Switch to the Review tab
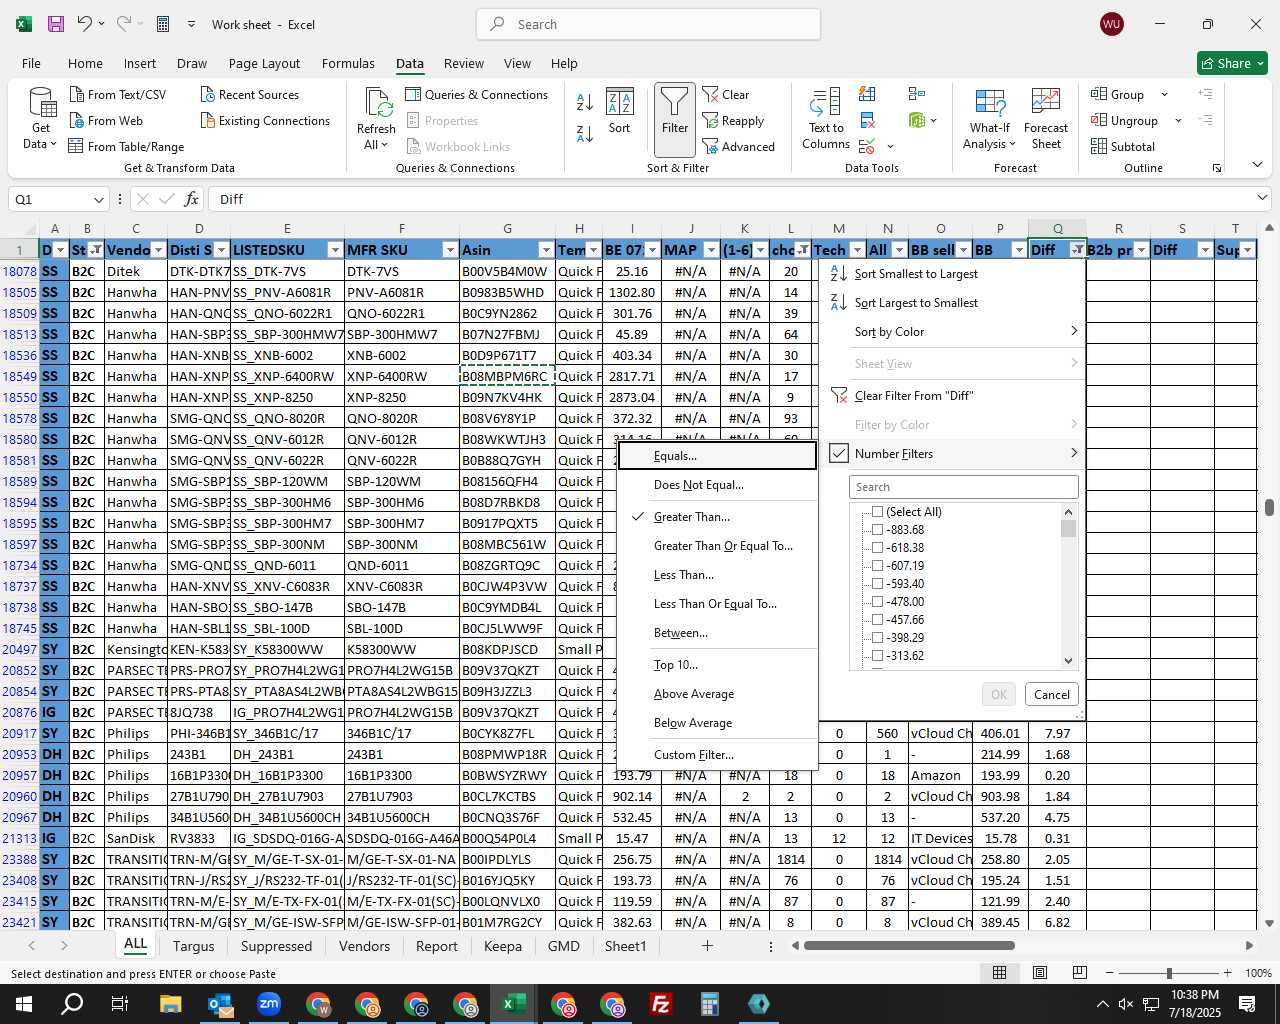This screenshot has height=1024, width=1280. 464,63
